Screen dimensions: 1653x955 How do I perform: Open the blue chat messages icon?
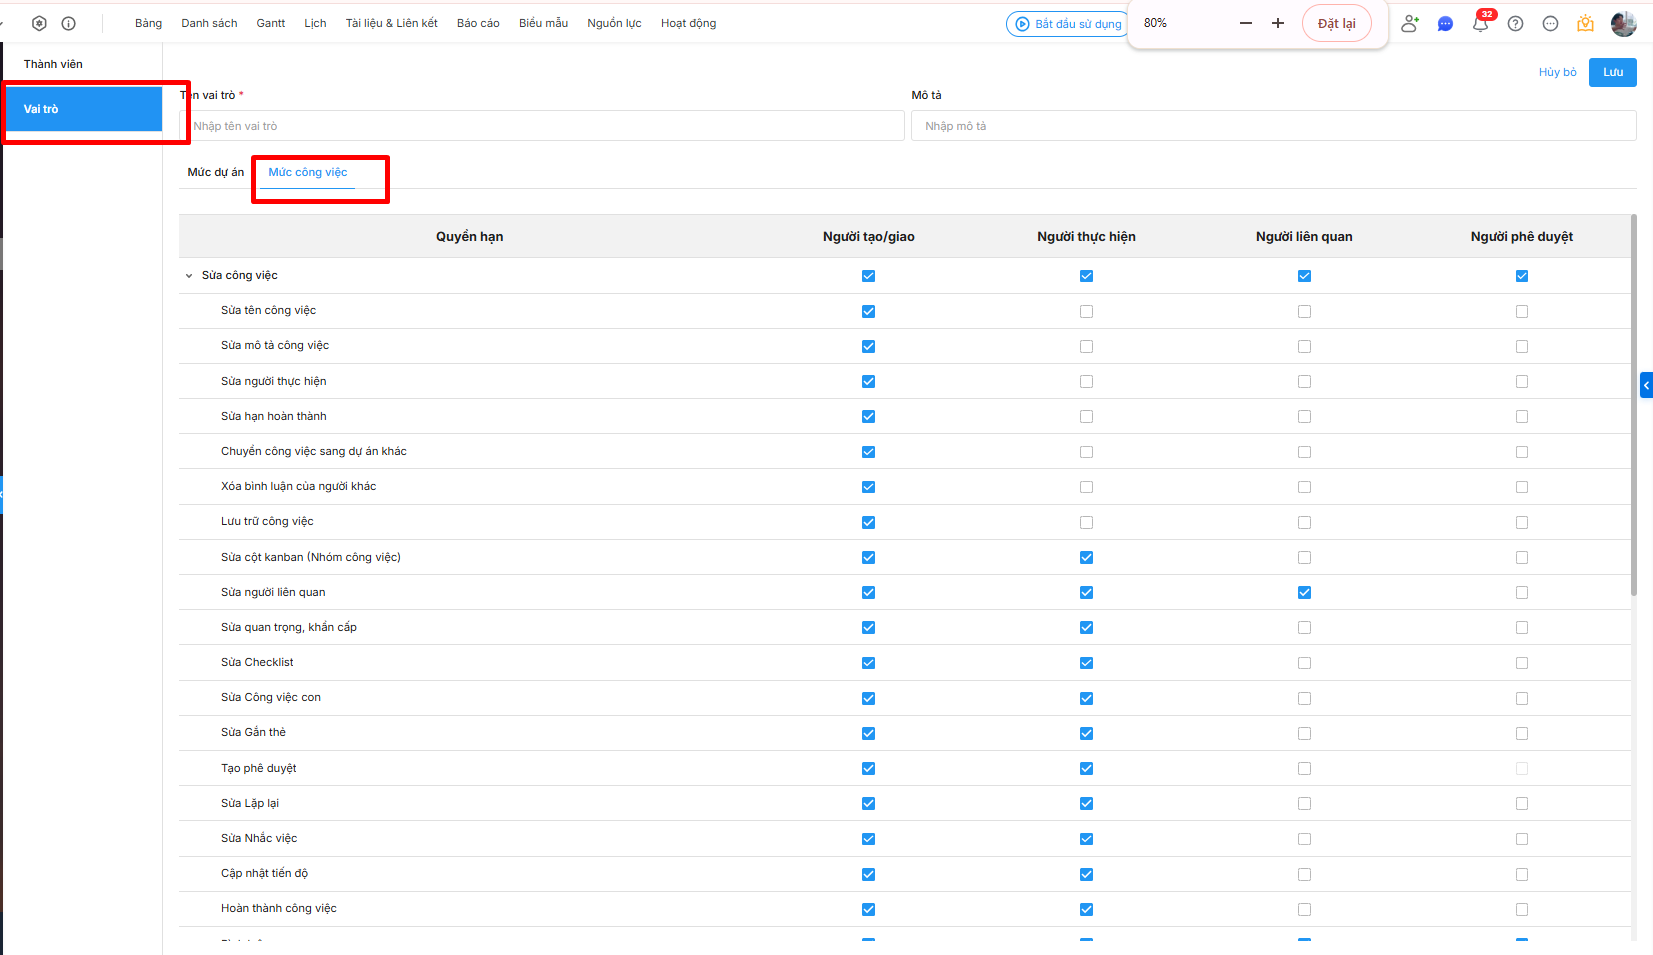[x=1445, y=23]
